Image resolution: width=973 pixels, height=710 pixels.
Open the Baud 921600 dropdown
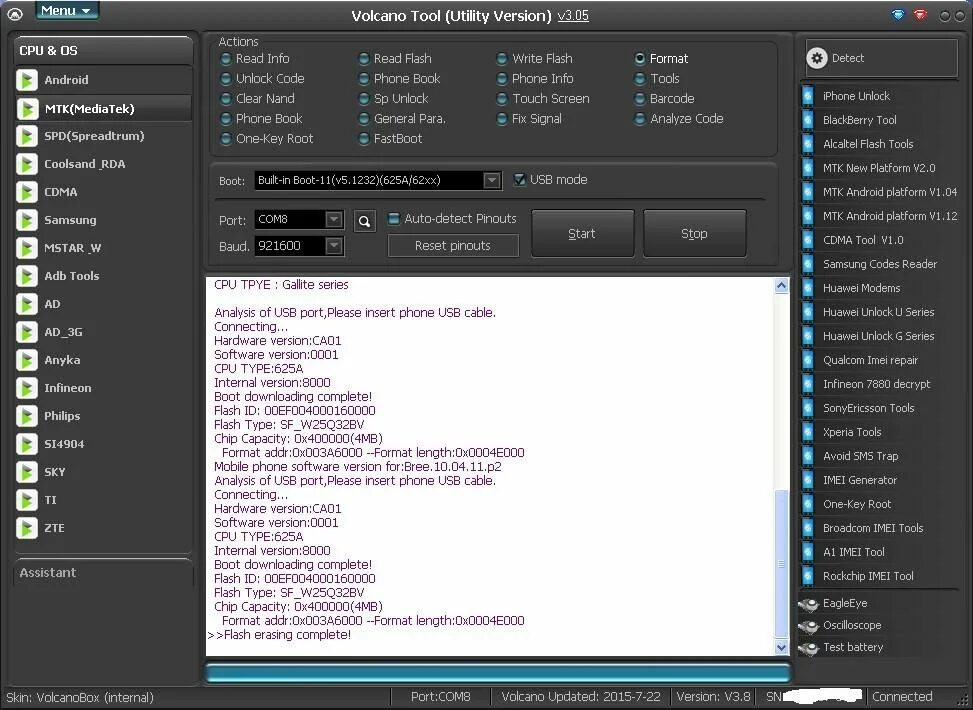click(334, 246)
